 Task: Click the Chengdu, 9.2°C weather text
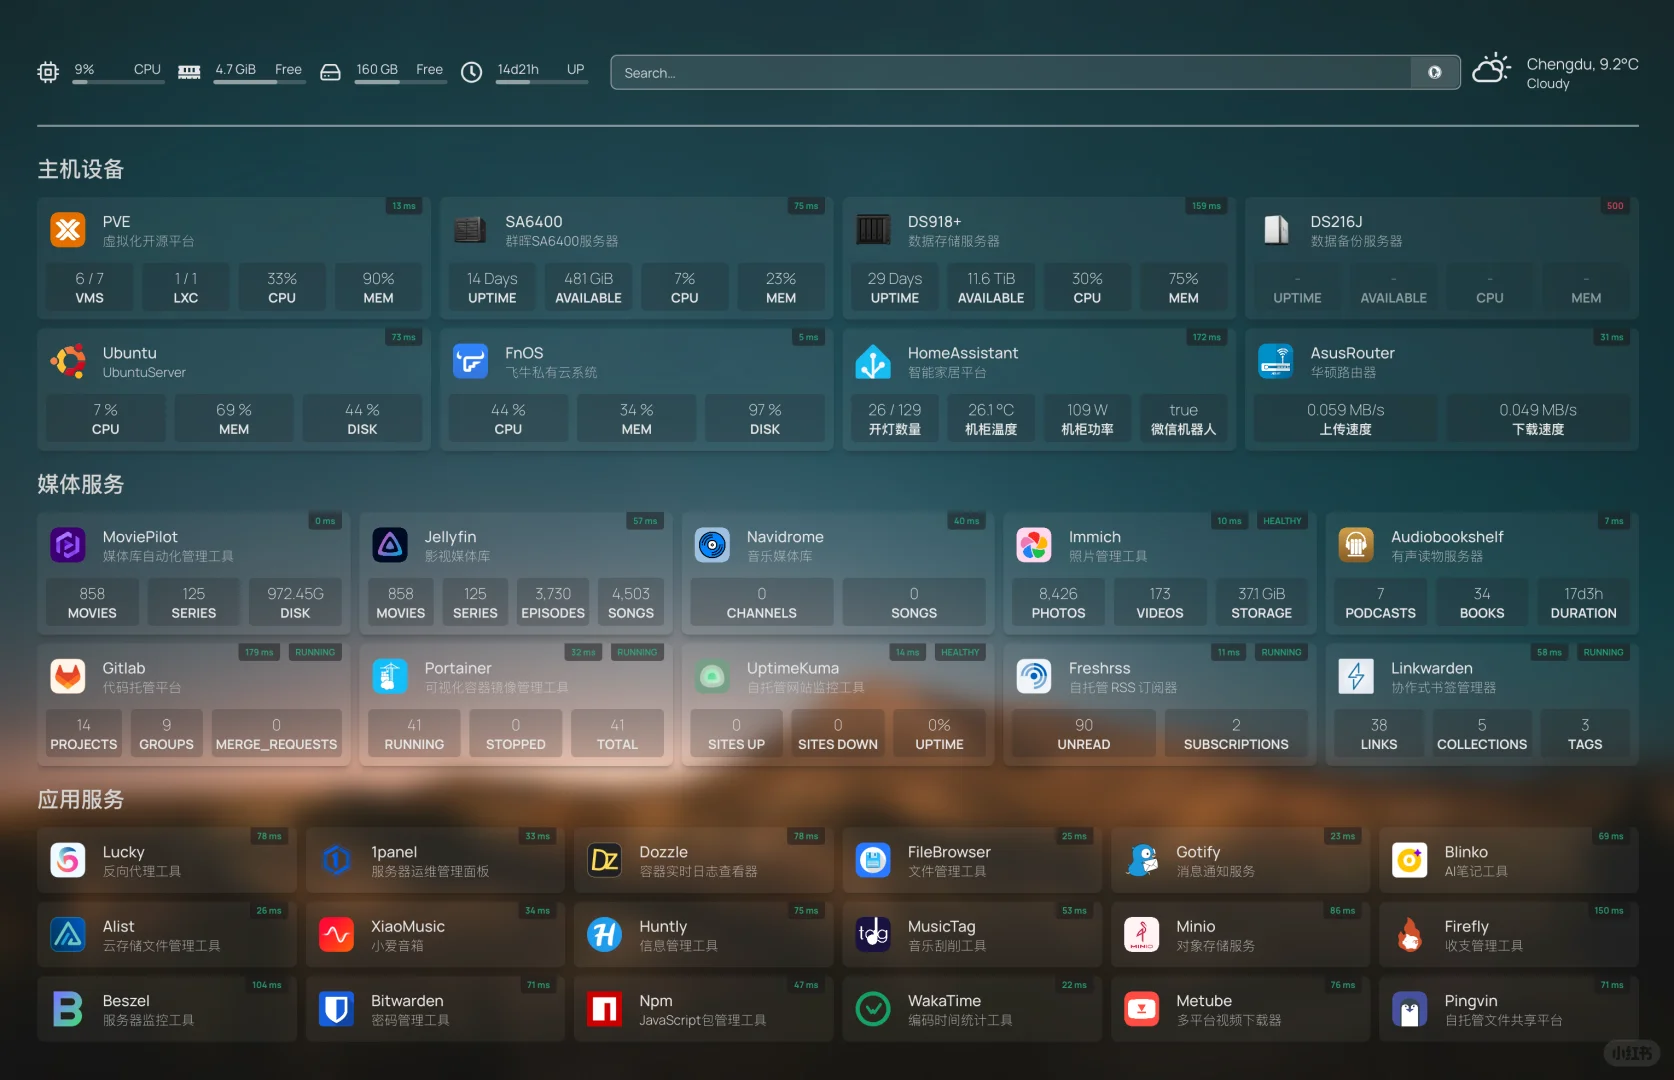point(1582,64)
